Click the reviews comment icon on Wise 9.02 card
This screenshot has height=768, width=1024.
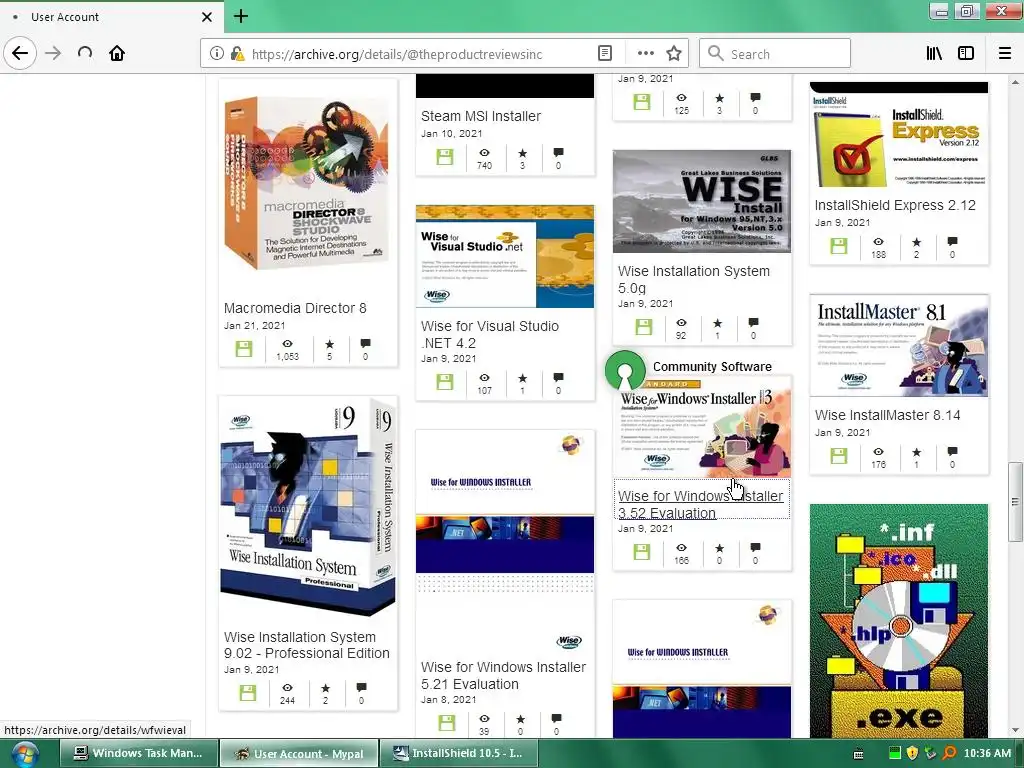pos(362,688)
